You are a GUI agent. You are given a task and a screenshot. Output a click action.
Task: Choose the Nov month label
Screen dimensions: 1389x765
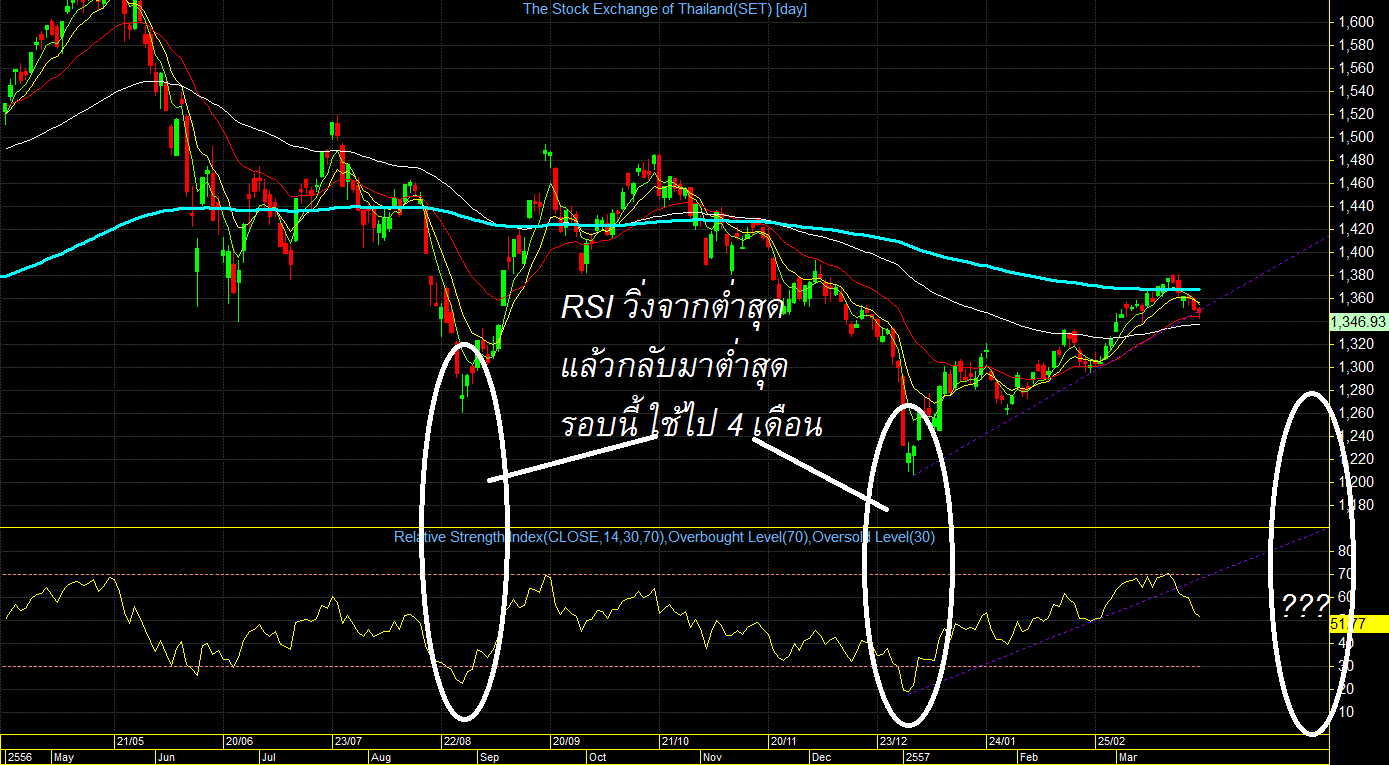(711, 757)
